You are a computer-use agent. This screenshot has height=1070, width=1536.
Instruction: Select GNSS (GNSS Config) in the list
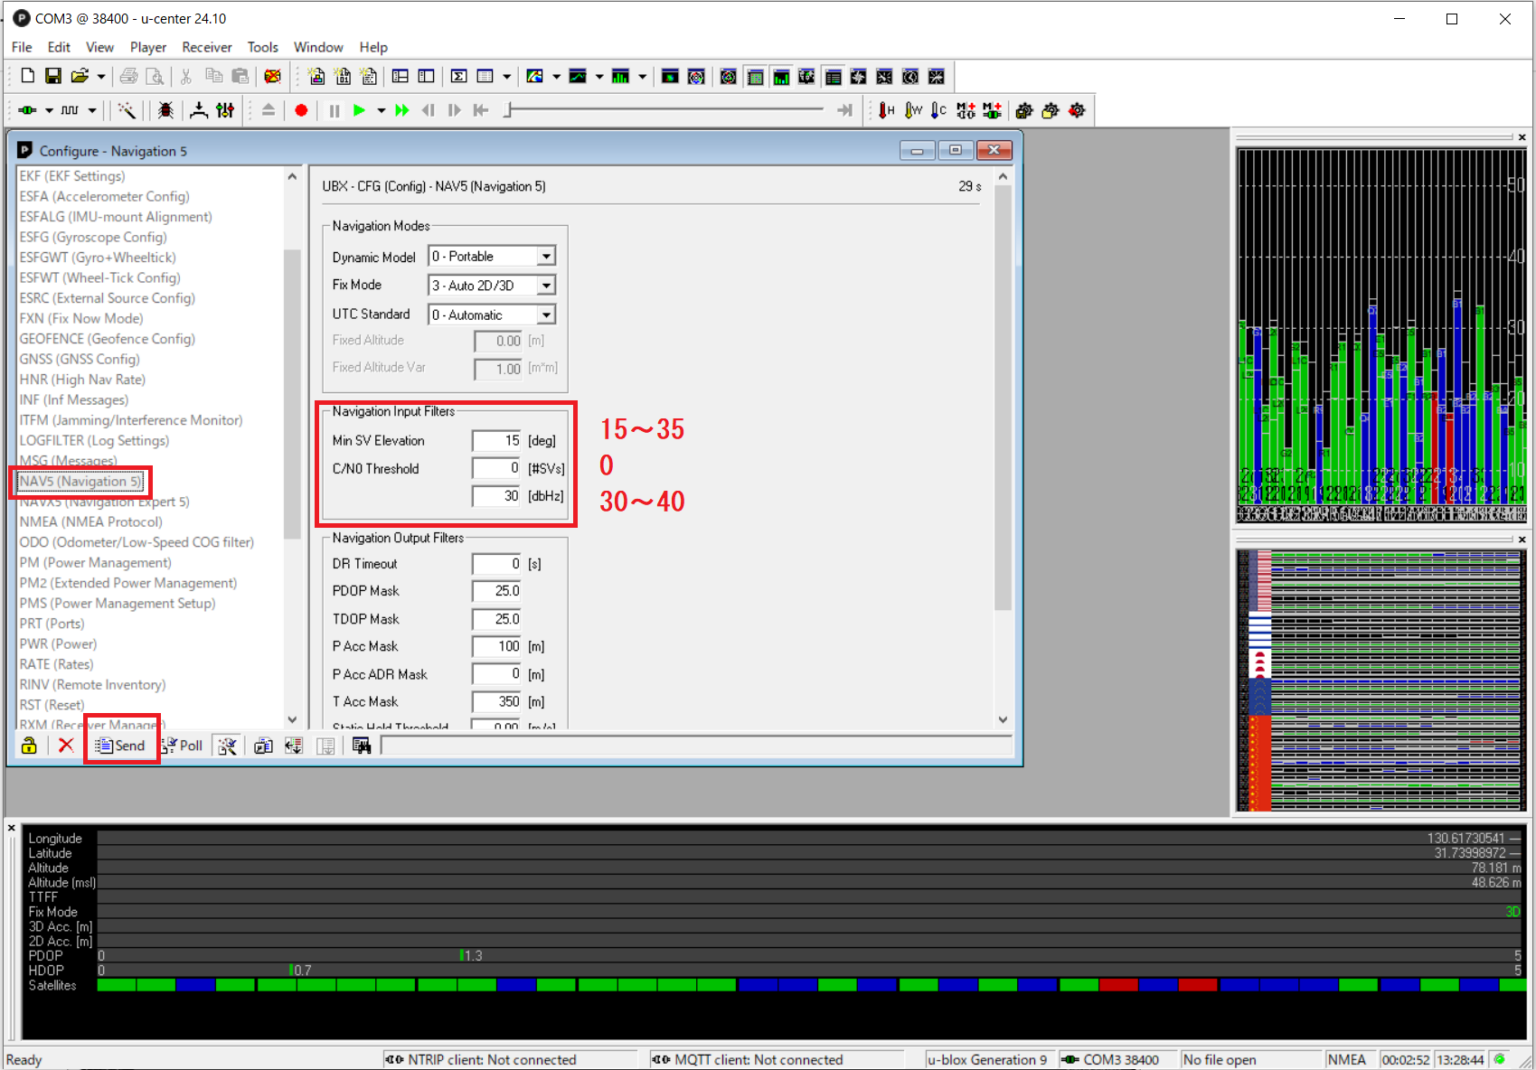tap(80, 359)
